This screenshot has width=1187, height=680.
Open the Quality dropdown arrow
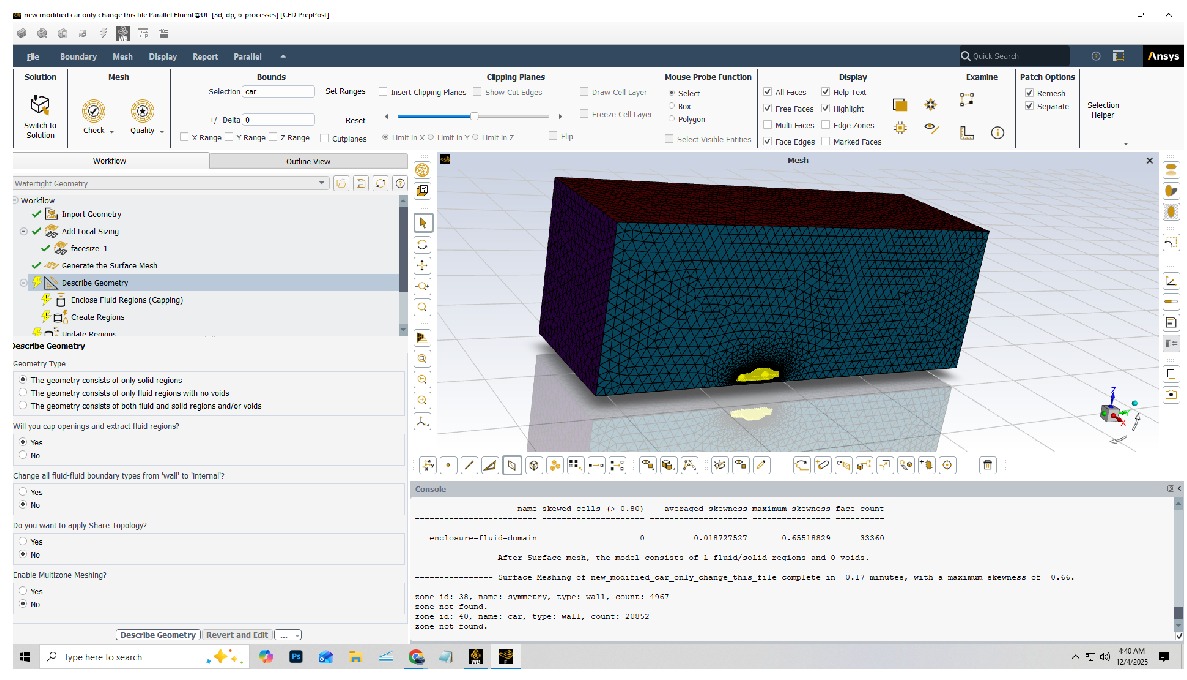(x=162, y=132)
